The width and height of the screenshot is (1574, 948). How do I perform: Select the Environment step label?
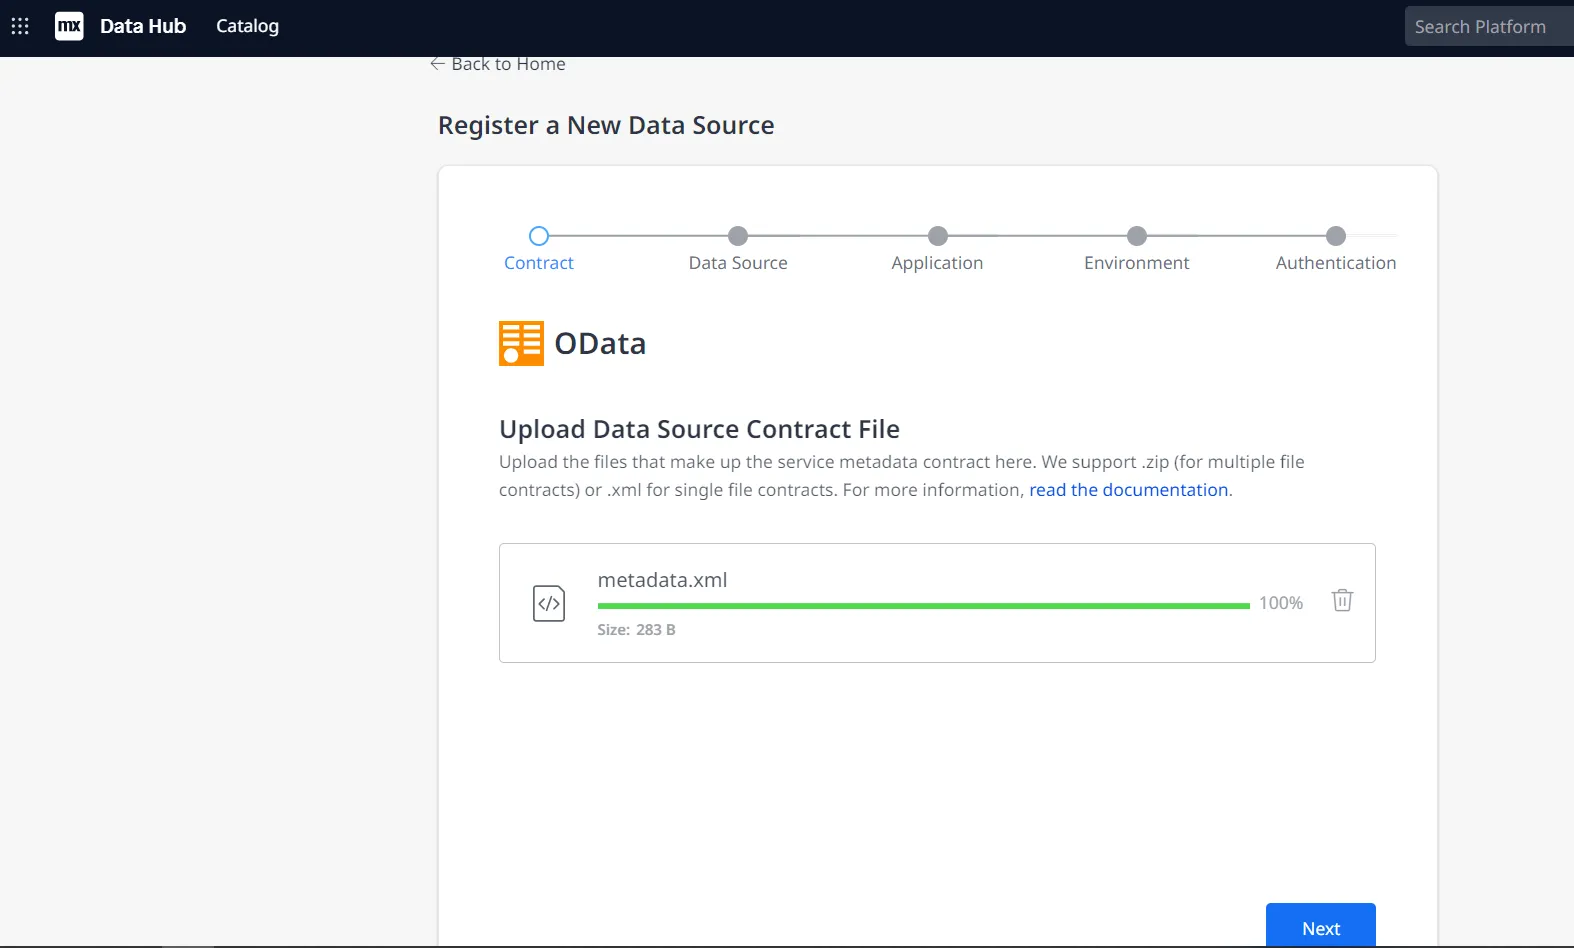[x=1136, y=263]
